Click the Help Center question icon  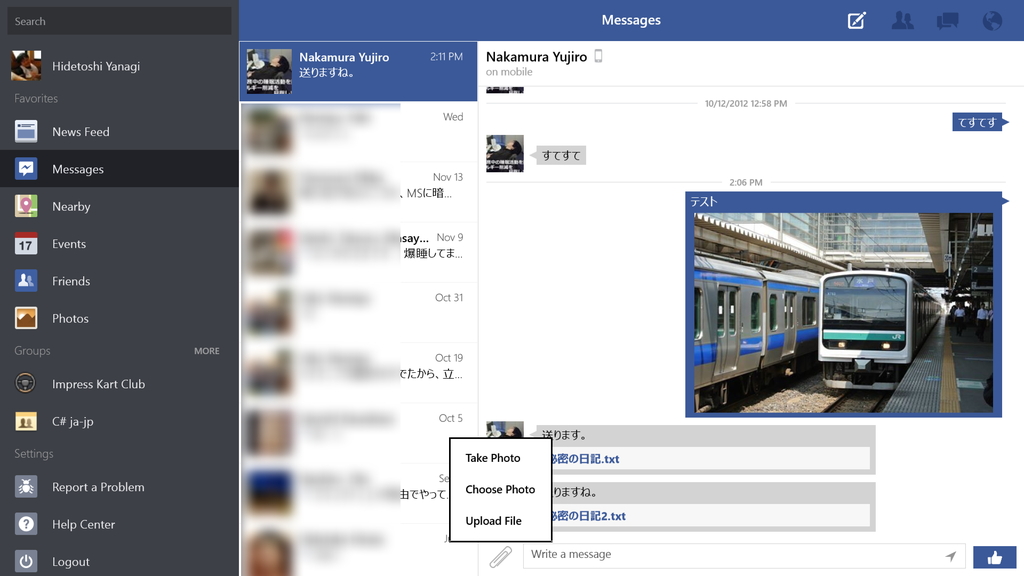click(26, 524)
